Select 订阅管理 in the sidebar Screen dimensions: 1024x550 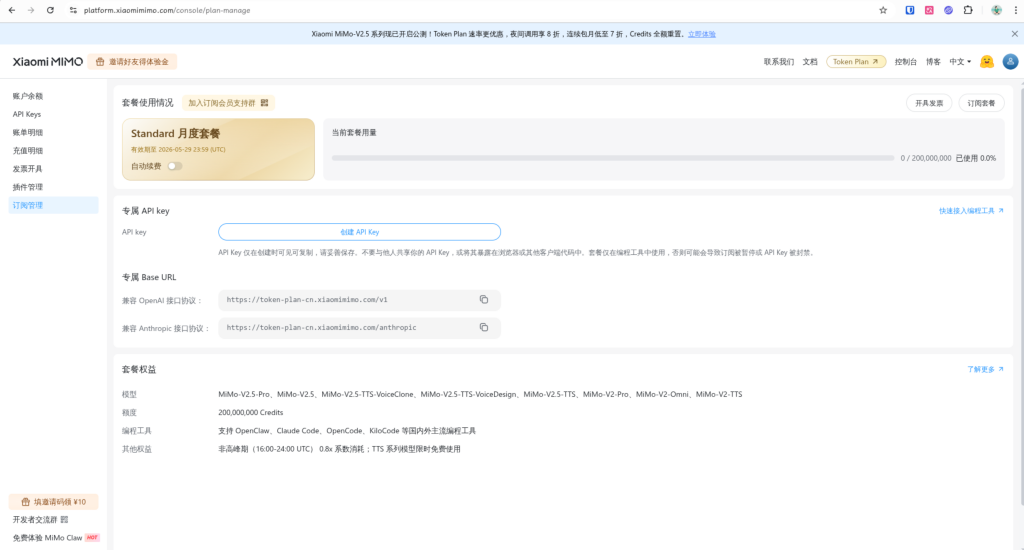tap(54, 205)
